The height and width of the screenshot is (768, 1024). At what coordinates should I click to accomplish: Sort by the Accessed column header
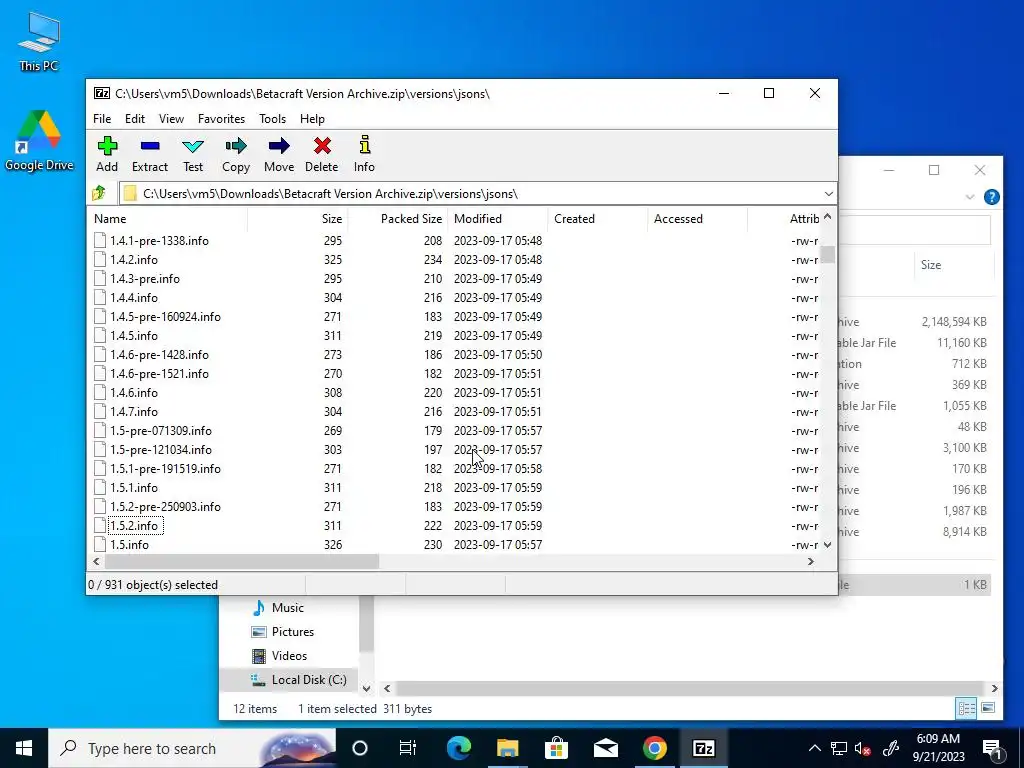pyautogui.click(x=697, y=219)
